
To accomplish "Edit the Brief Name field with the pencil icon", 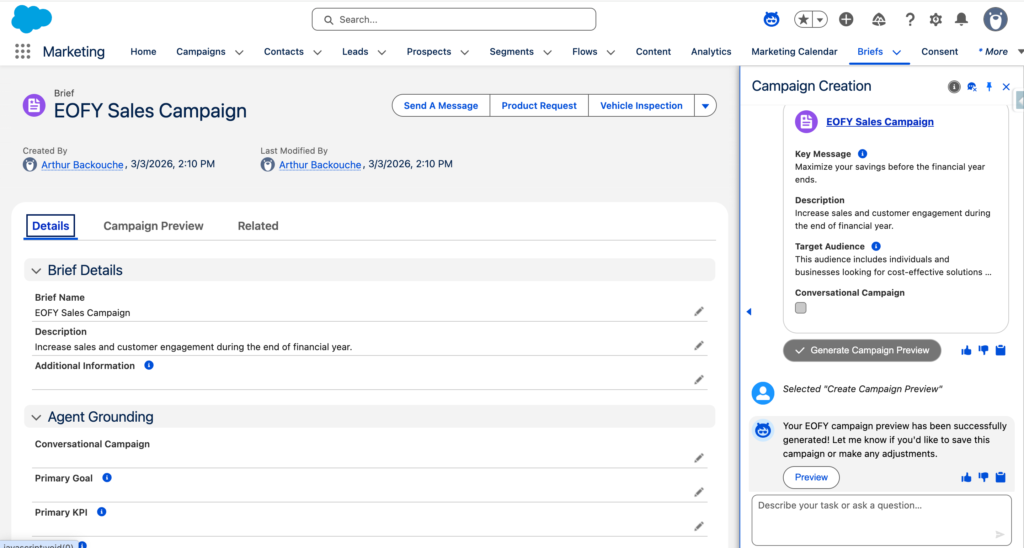I will [699, 311].
